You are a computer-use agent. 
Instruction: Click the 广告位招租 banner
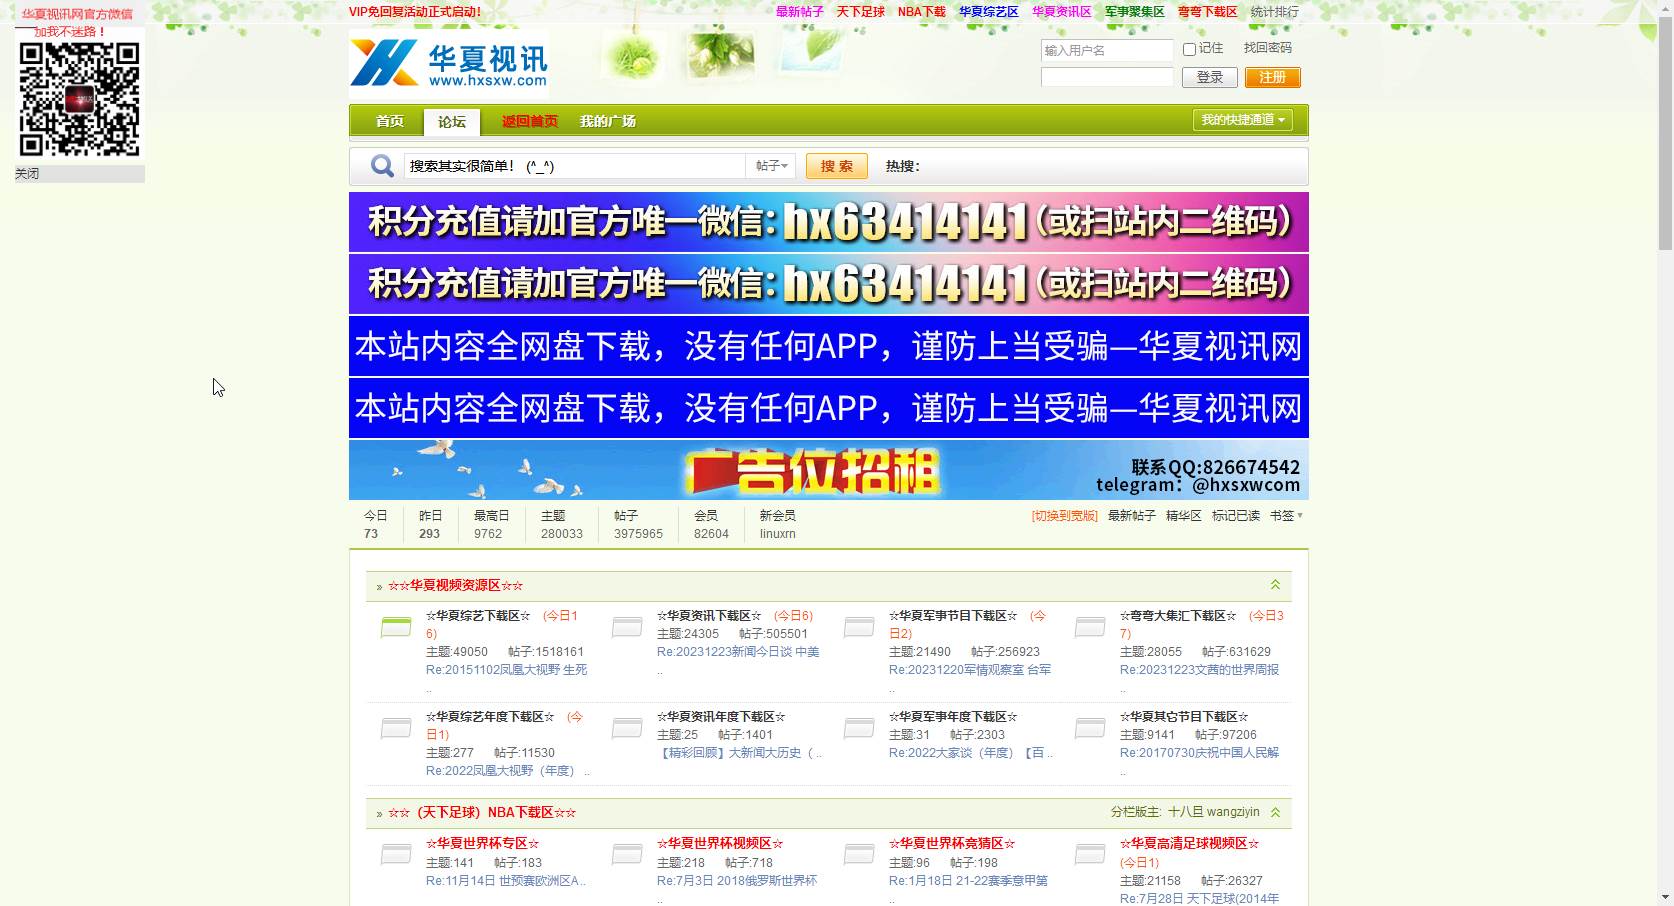click(x=829, y=470)
